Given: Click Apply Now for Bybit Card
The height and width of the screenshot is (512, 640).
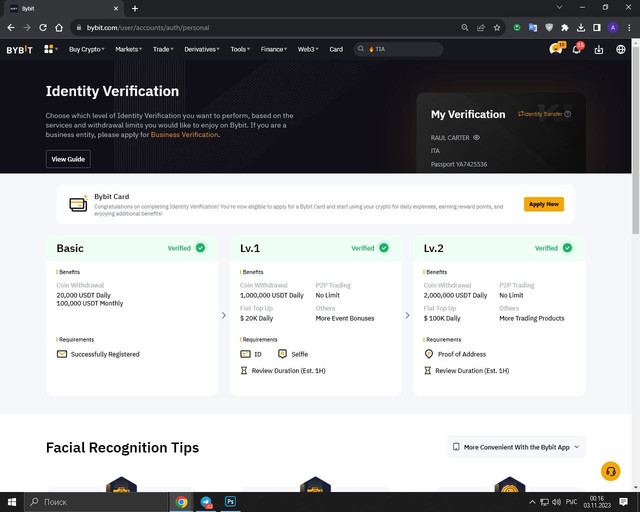Looking at the screenshot, I should (x=544, y=204).
